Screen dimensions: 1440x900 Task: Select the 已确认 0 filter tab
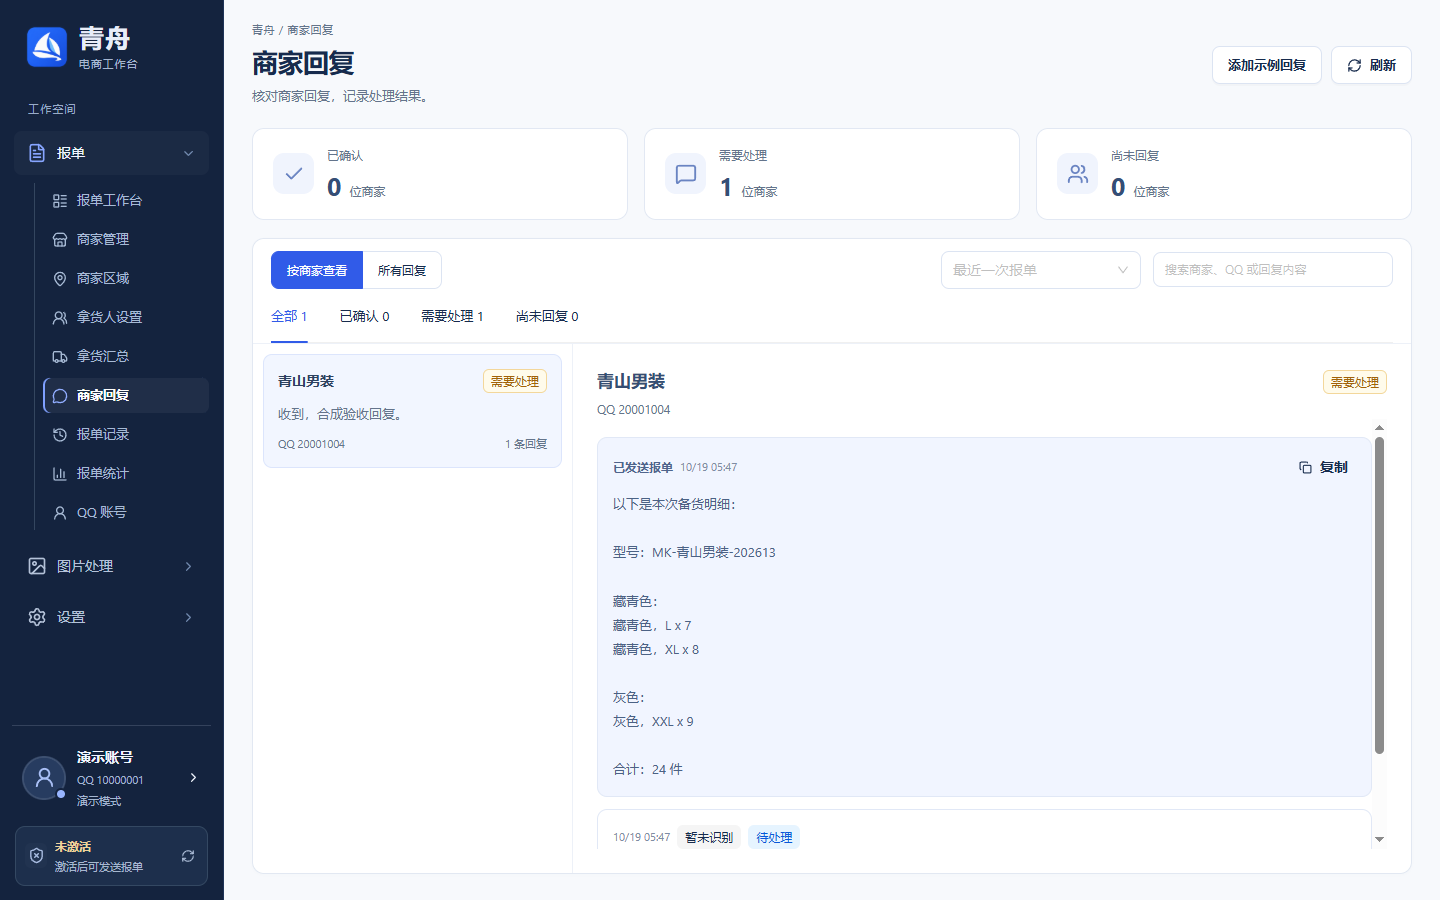coord(364,316)
